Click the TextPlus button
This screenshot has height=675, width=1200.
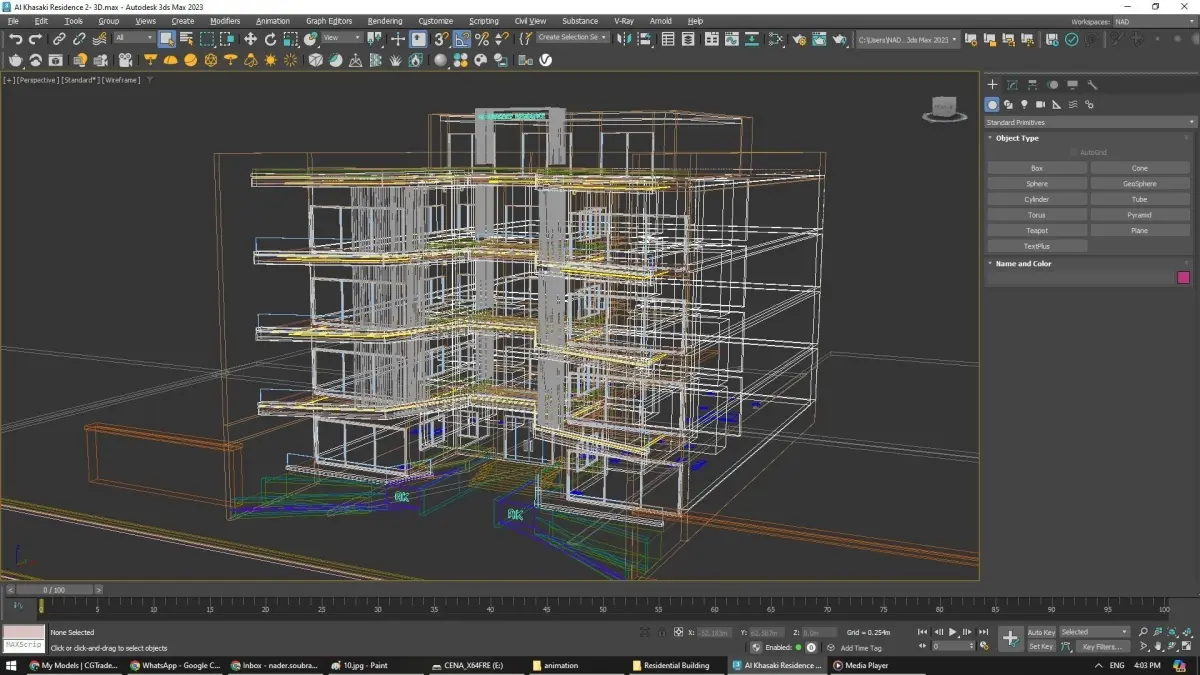tap(1037, 246)
